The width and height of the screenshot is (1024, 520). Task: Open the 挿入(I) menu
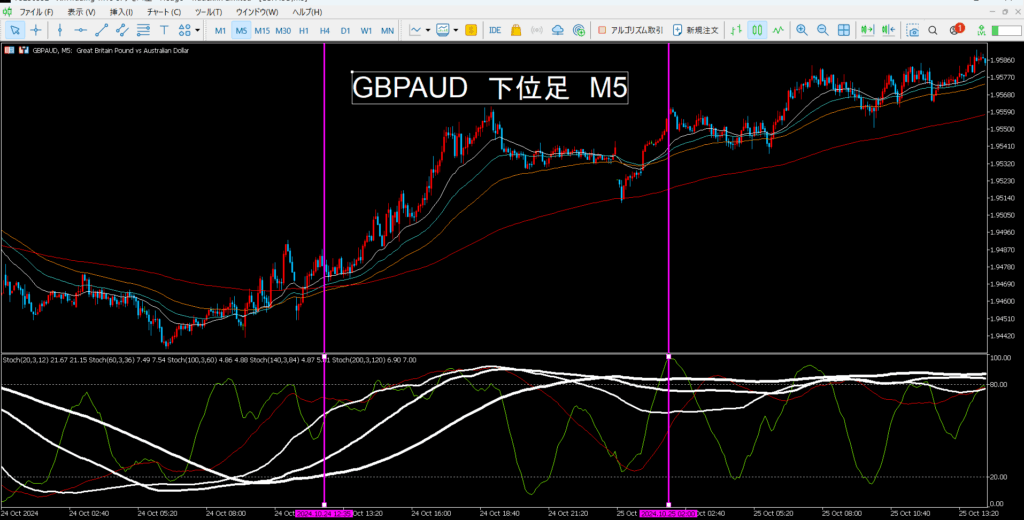pos(121,12)
